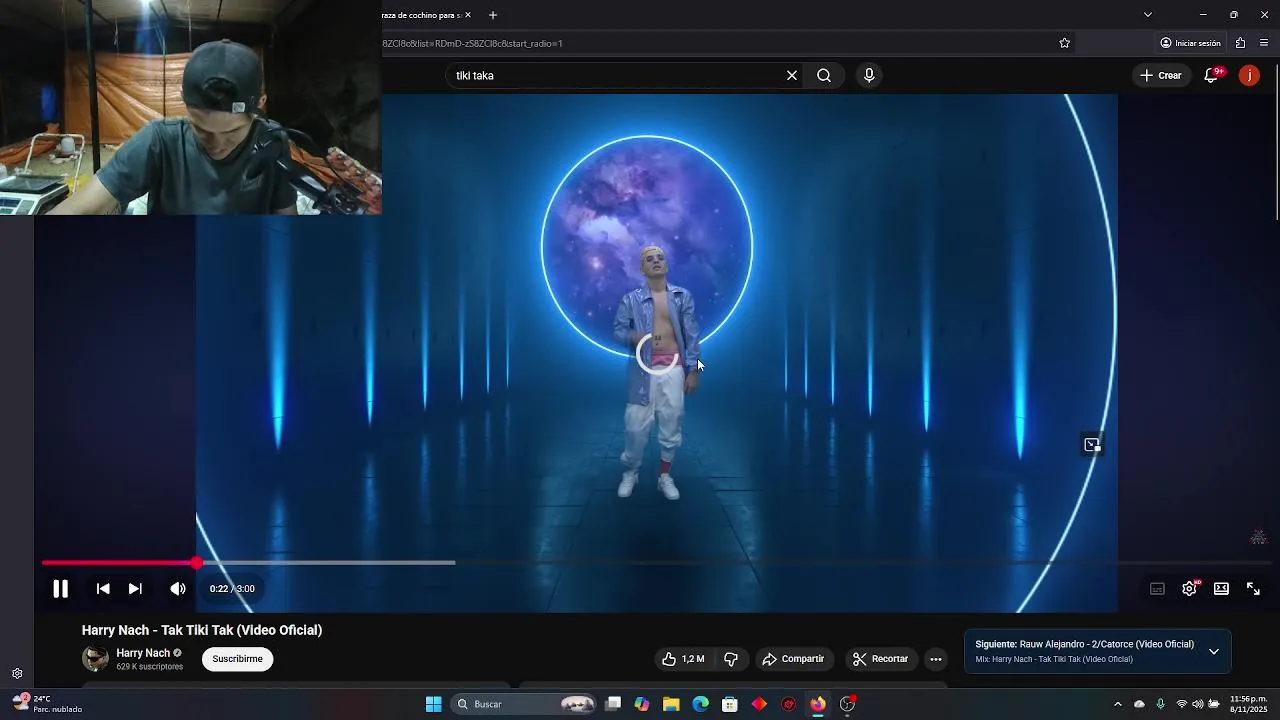Clear the 'tiki taka' search text
The width and height of the screenshot is (1280, 720).
pyautogui.click(x=792, y=75)
